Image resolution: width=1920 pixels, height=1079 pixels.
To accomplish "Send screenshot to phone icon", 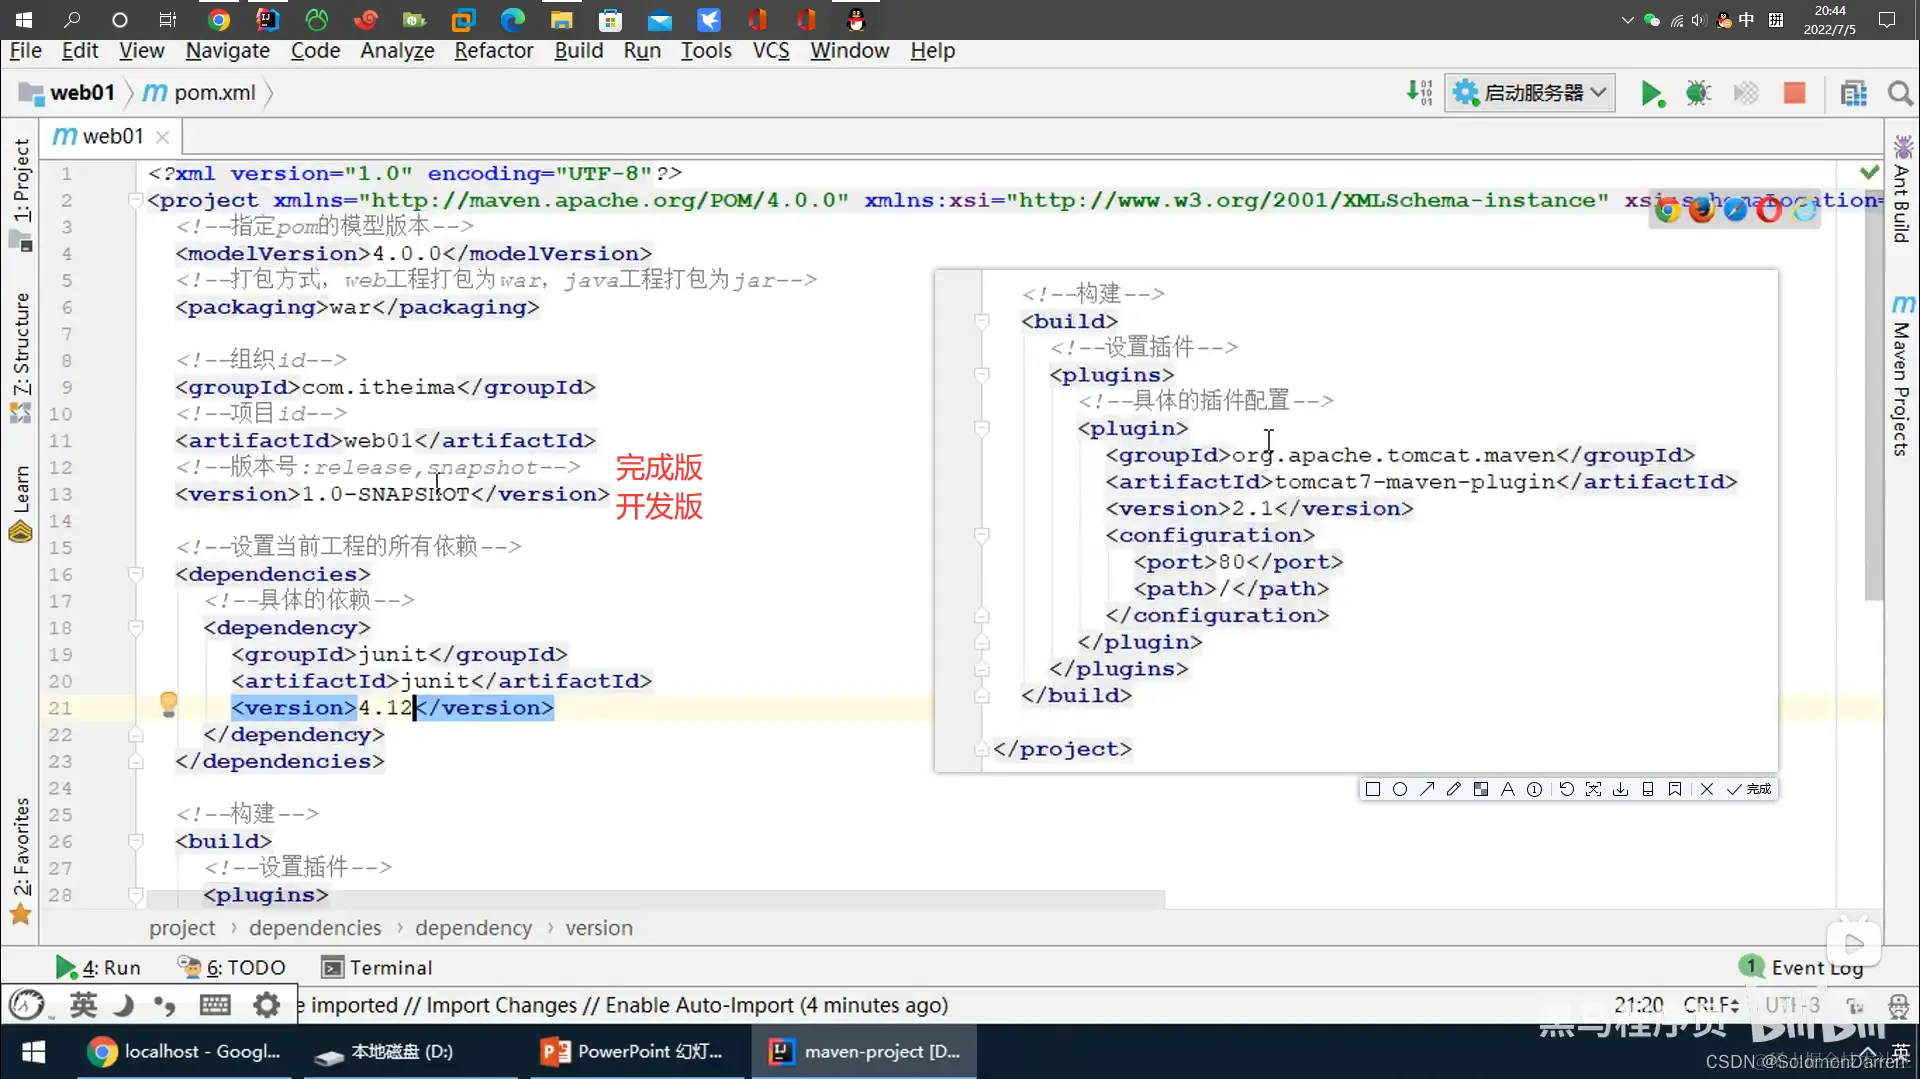I will point(1648,789).
